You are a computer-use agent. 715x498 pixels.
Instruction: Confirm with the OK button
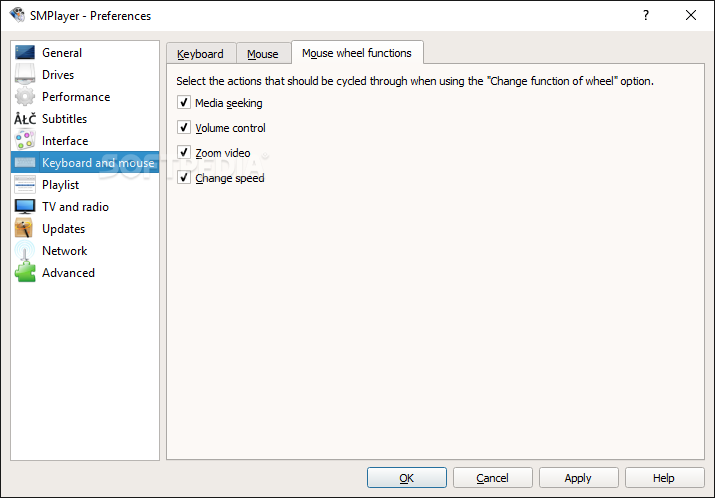click(407, 477)
